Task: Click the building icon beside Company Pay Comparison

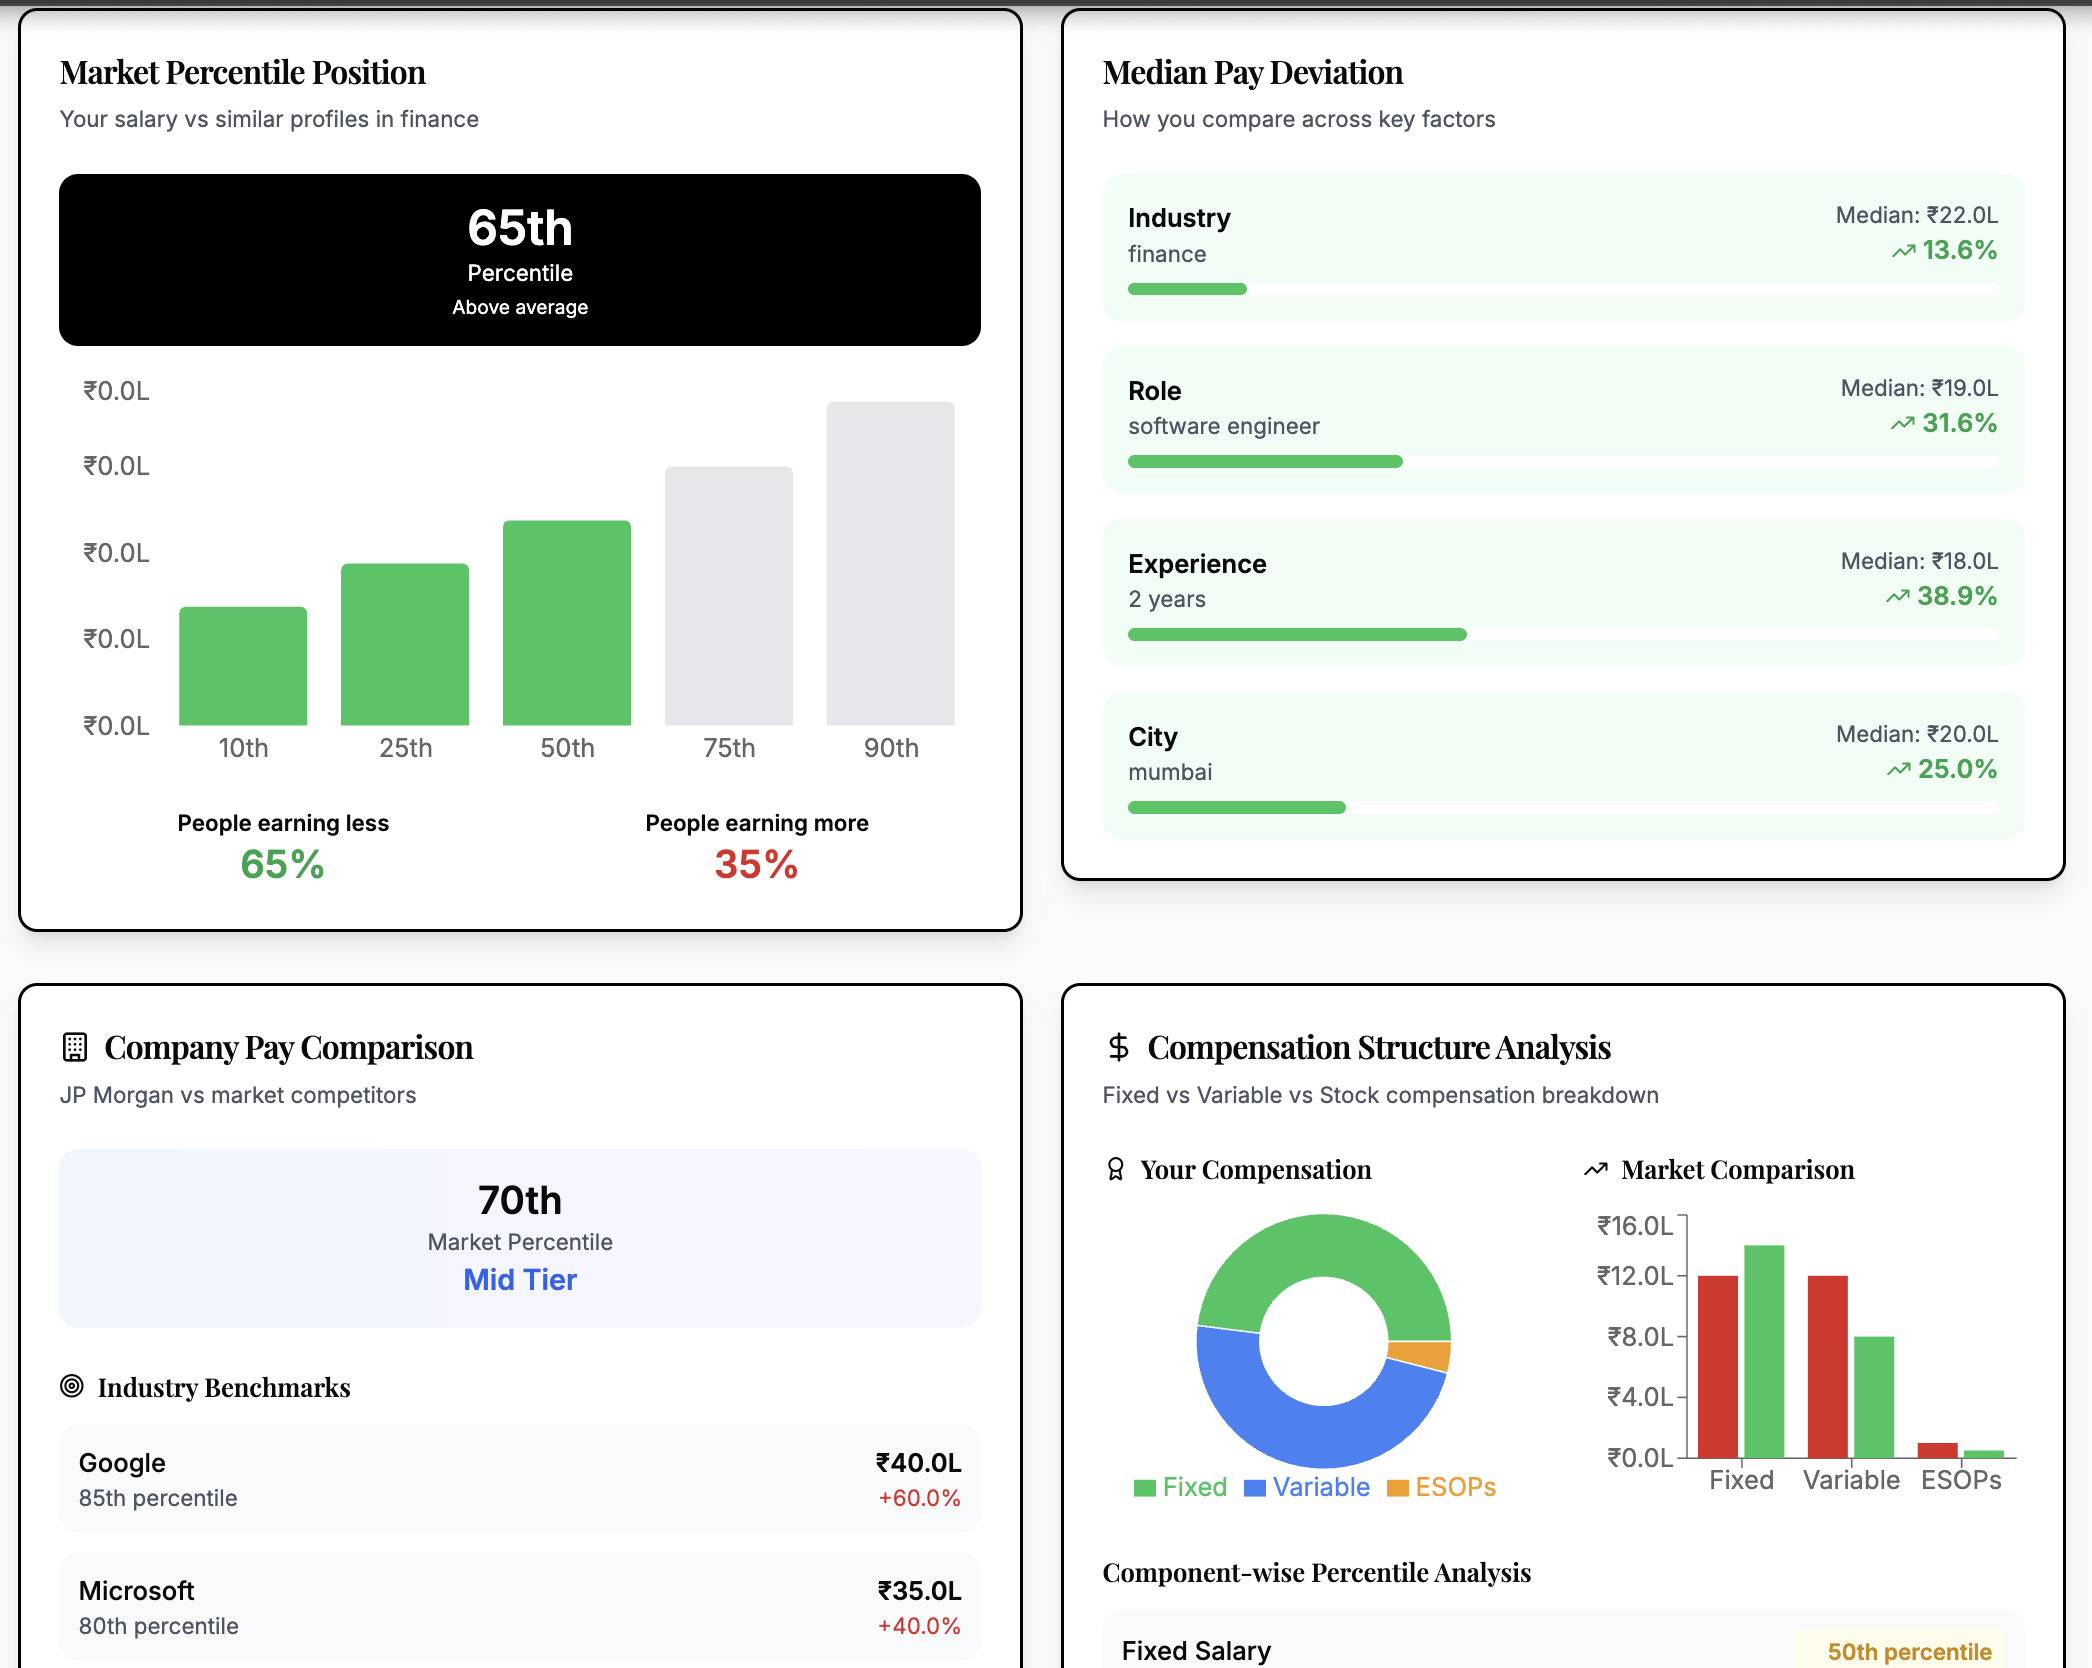Action: pyautogui.click(x=75, y=1047)
